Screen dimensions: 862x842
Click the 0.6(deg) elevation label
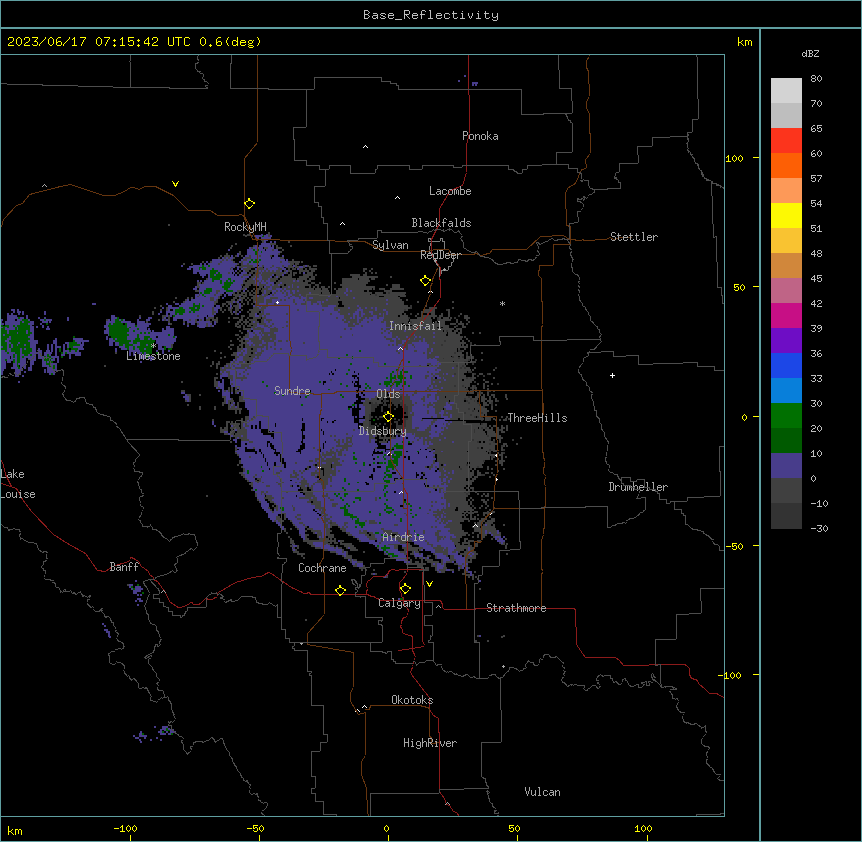[x=230, y=42]
